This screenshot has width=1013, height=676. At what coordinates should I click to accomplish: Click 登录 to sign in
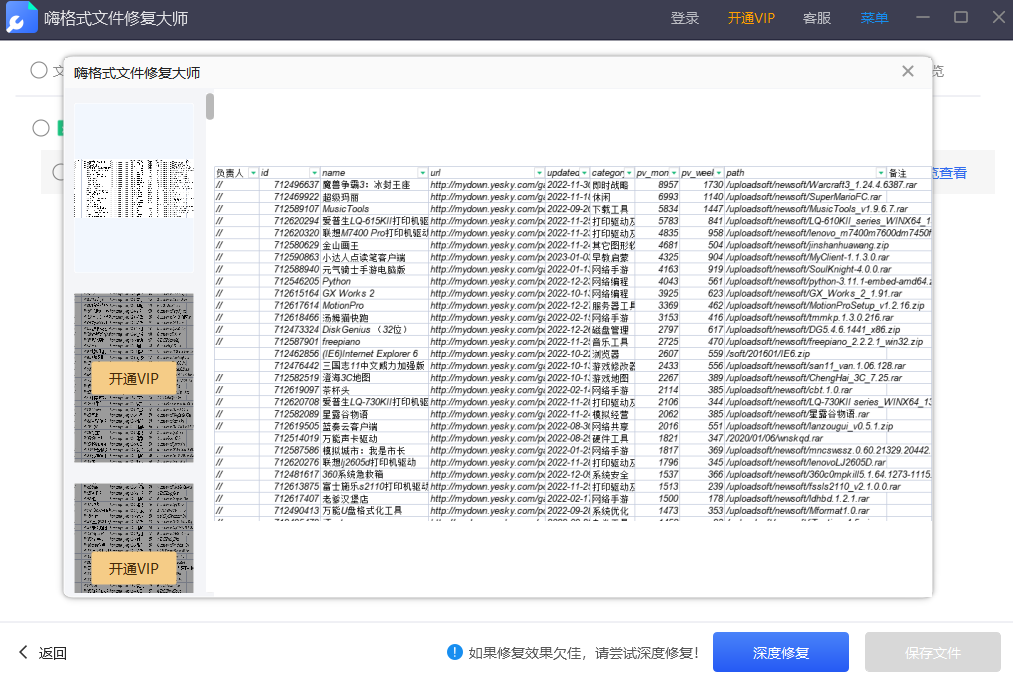click(x=685, y=18)
